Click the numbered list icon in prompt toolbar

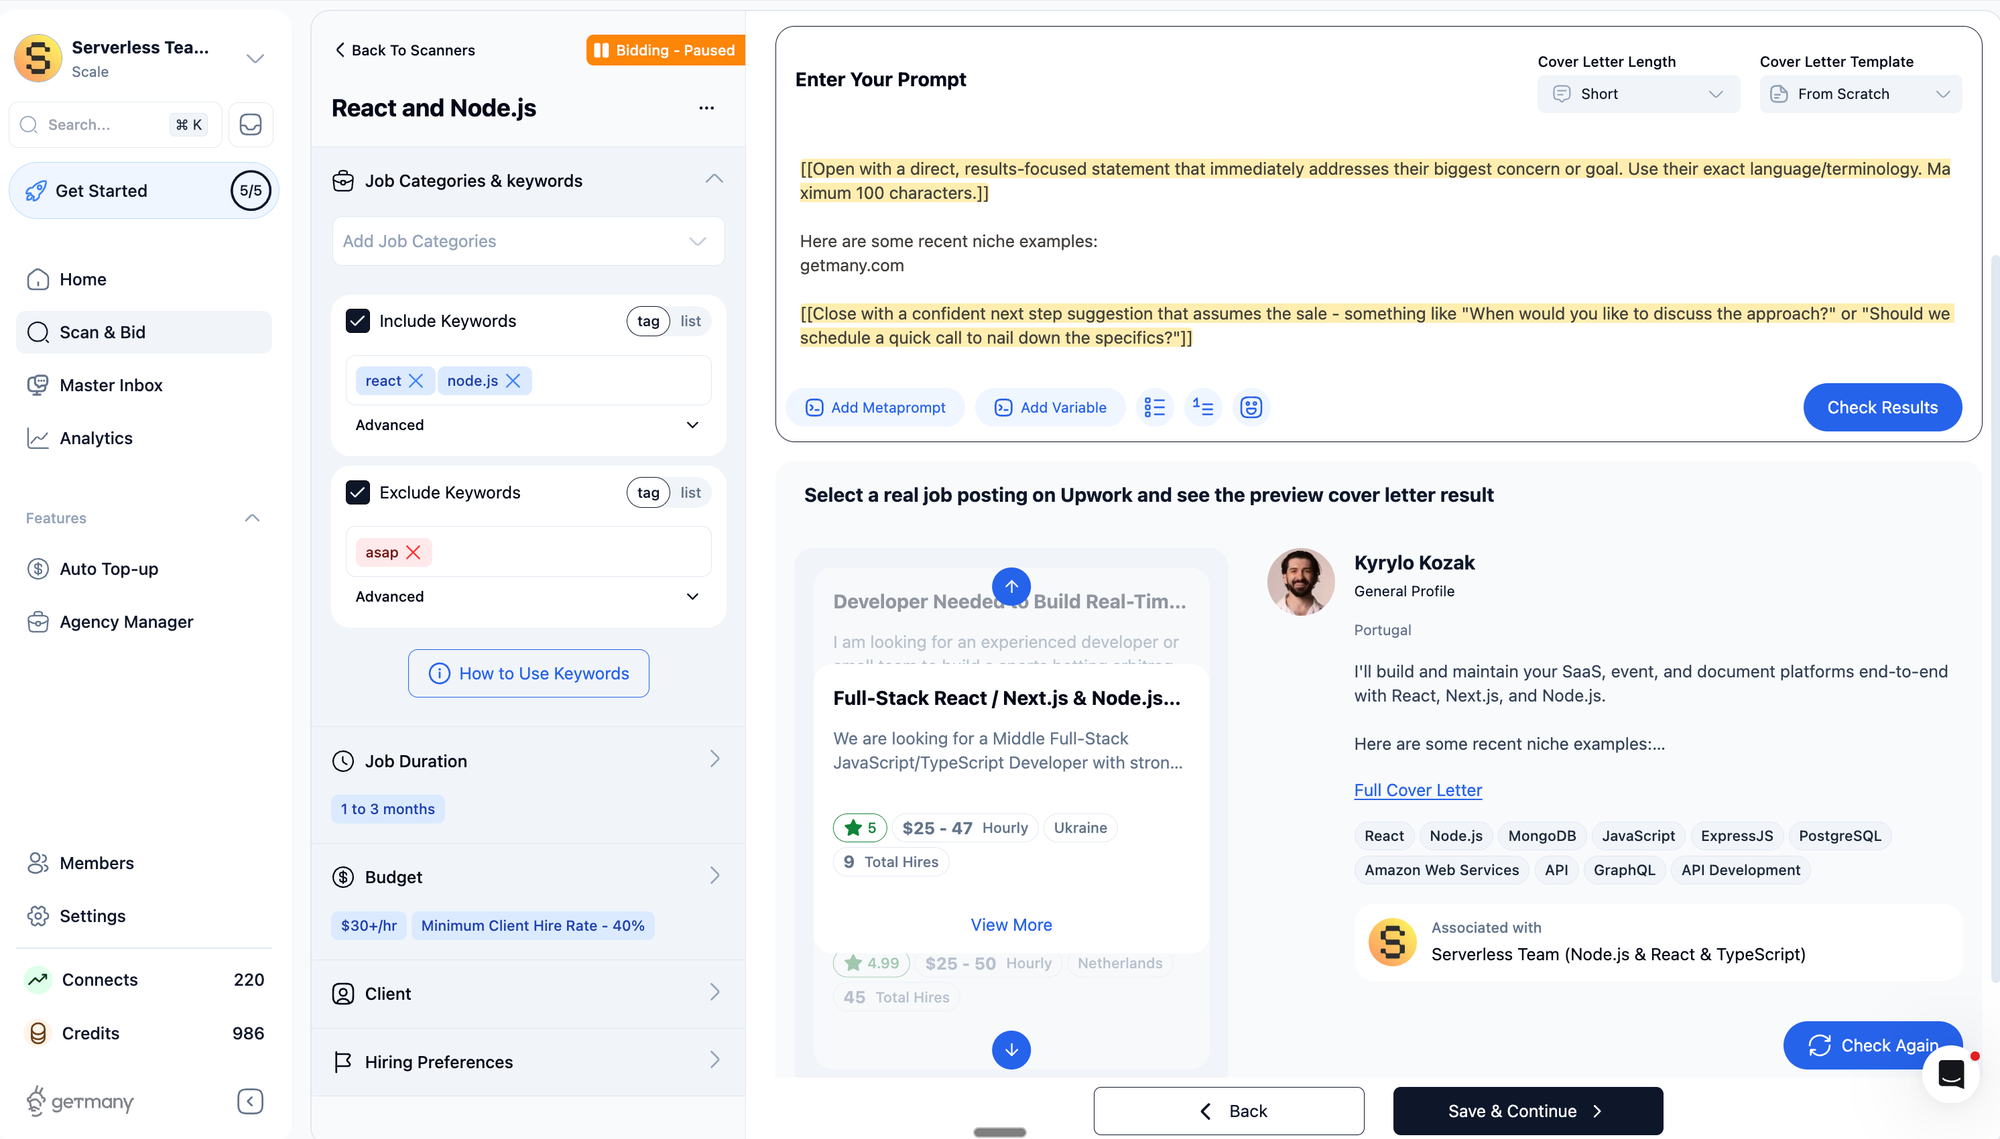pos(1203,407)
